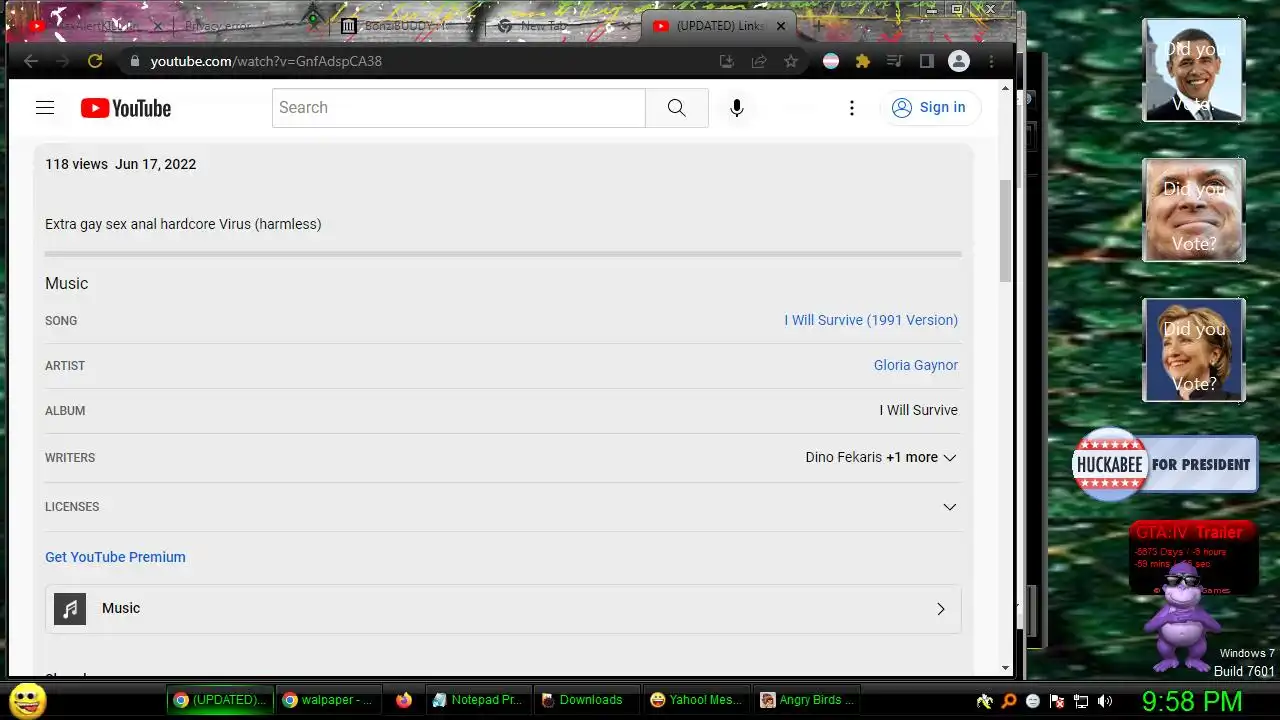
Task: Toggle Chrome side panel
Action: [x=927, y=61]
